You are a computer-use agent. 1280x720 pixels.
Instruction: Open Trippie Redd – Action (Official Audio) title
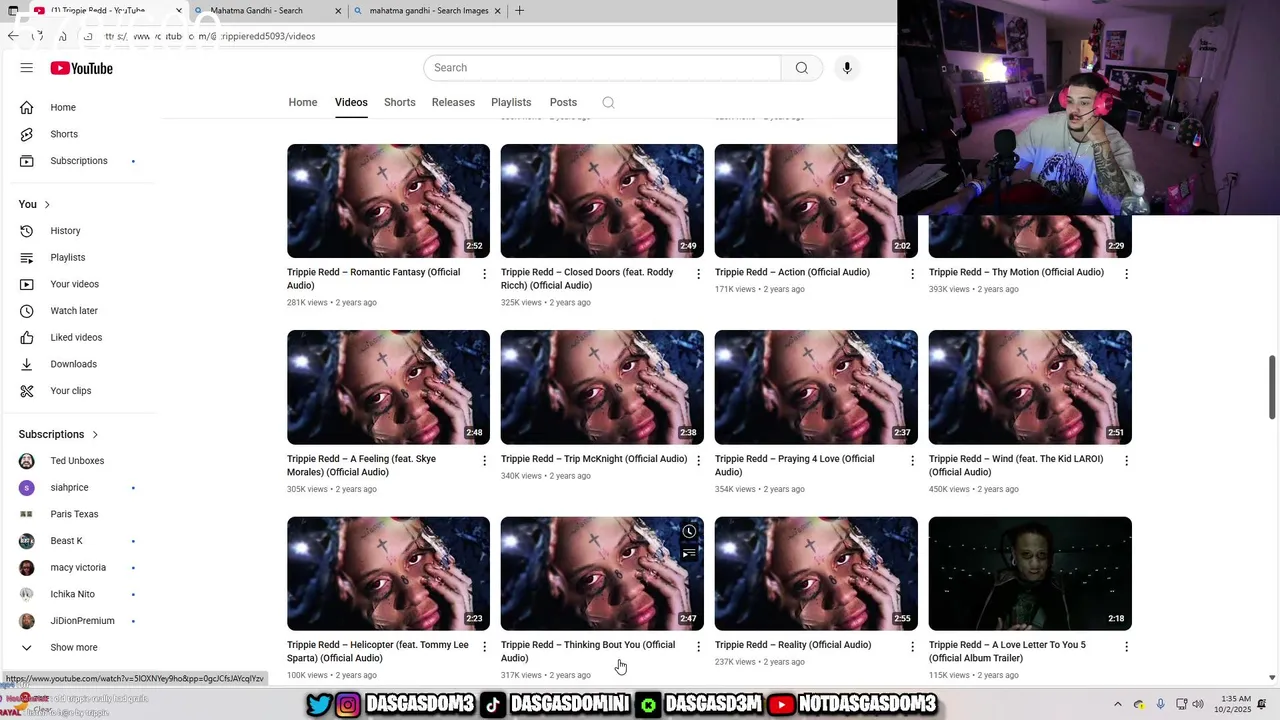792,272
